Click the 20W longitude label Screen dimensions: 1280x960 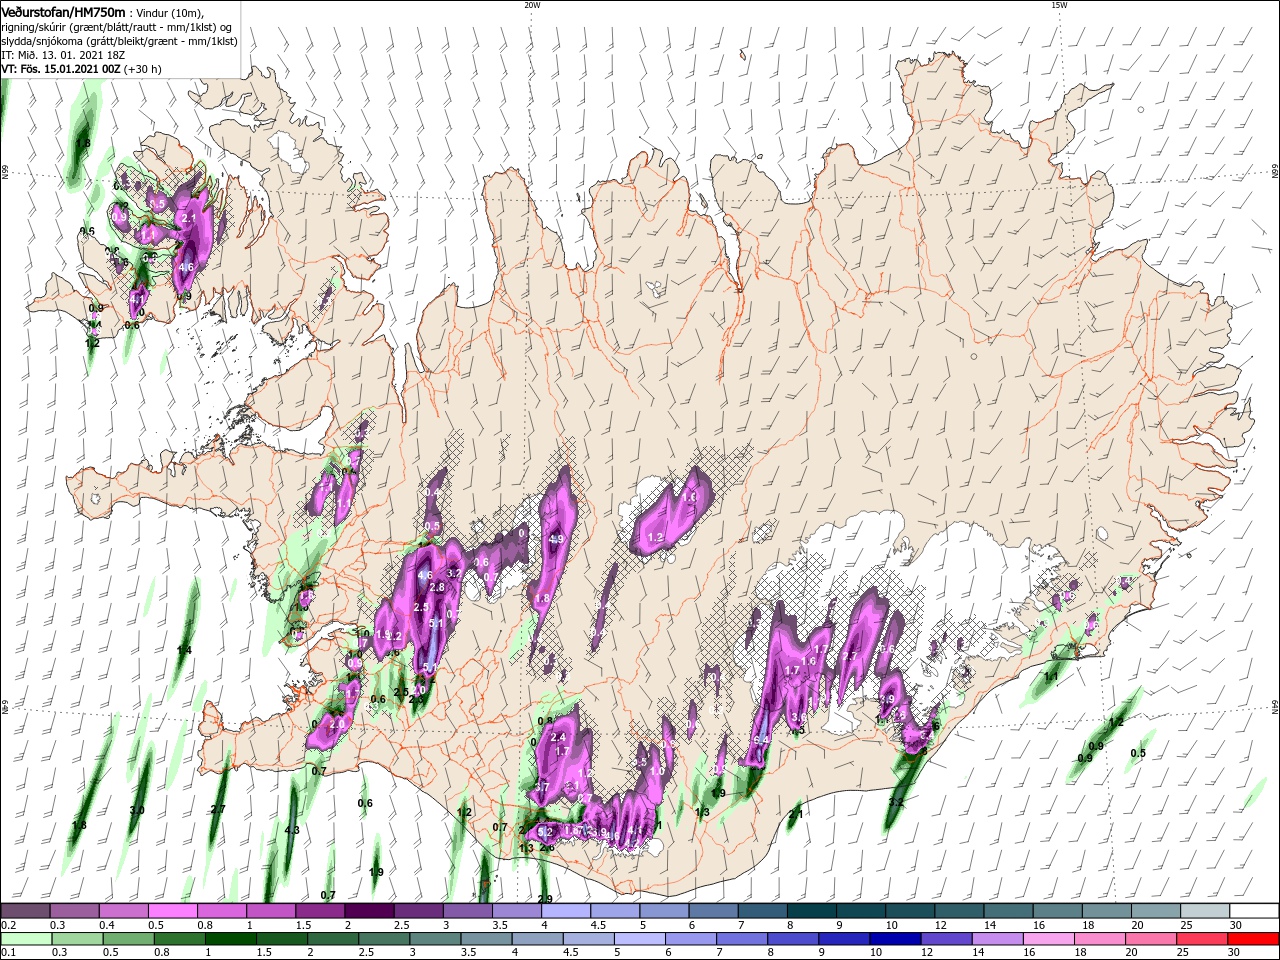532,5
